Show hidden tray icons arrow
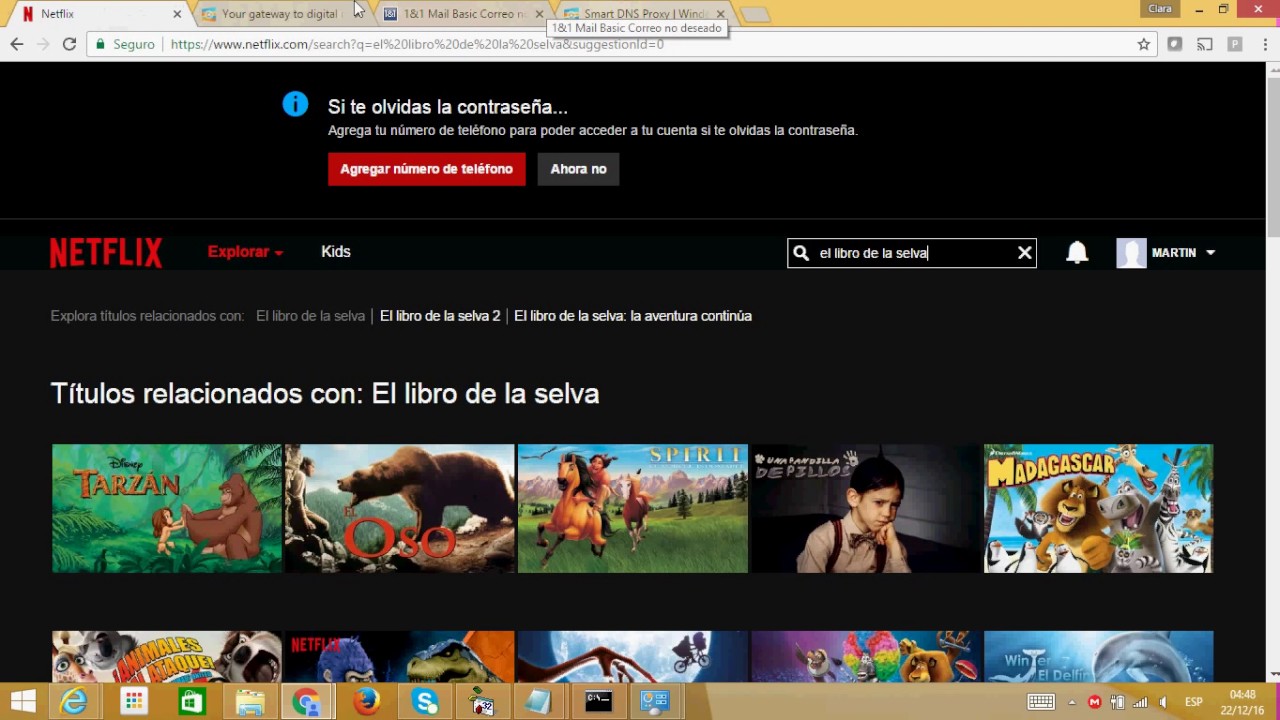1280x720 pixels. click(x=1072, y=702)
